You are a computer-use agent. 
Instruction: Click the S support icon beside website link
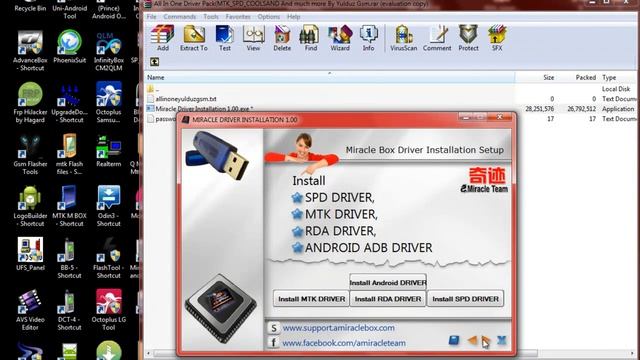(273, 328)
